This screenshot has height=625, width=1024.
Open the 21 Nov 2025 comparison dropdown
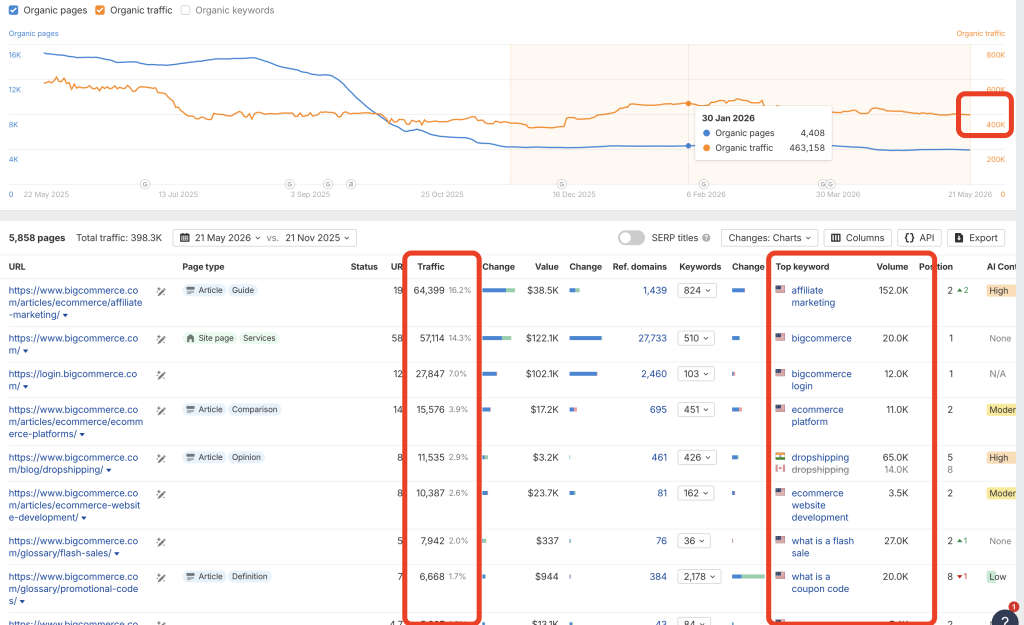click(317, 238)
